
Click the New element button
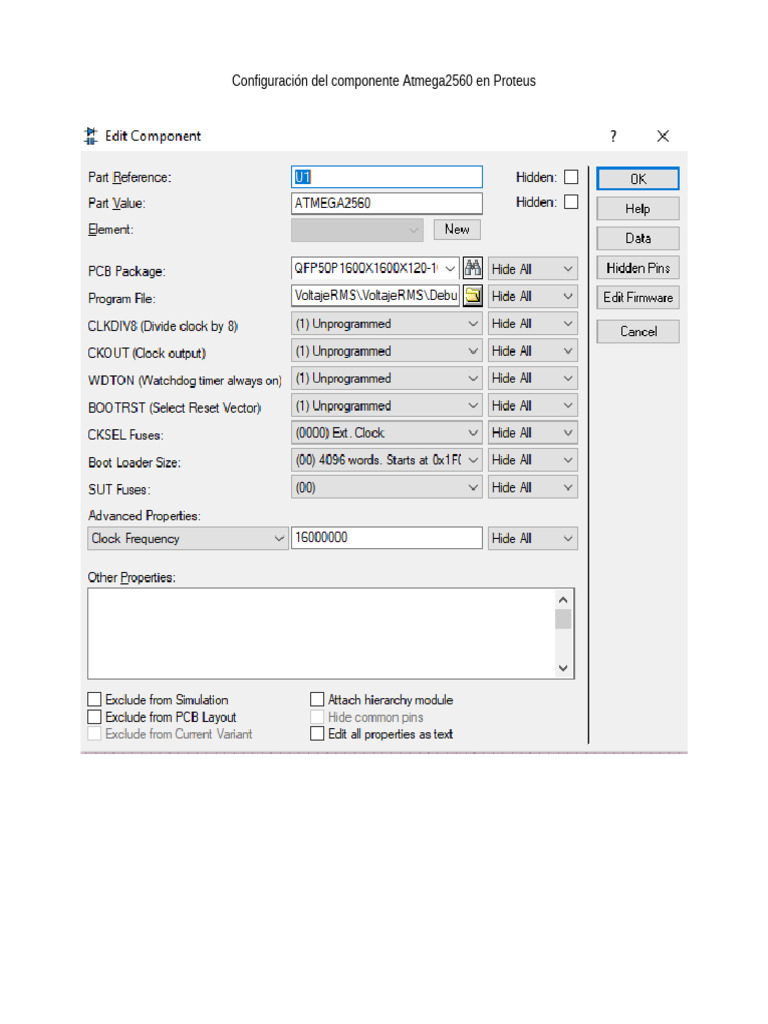click(x=457, y=229)
